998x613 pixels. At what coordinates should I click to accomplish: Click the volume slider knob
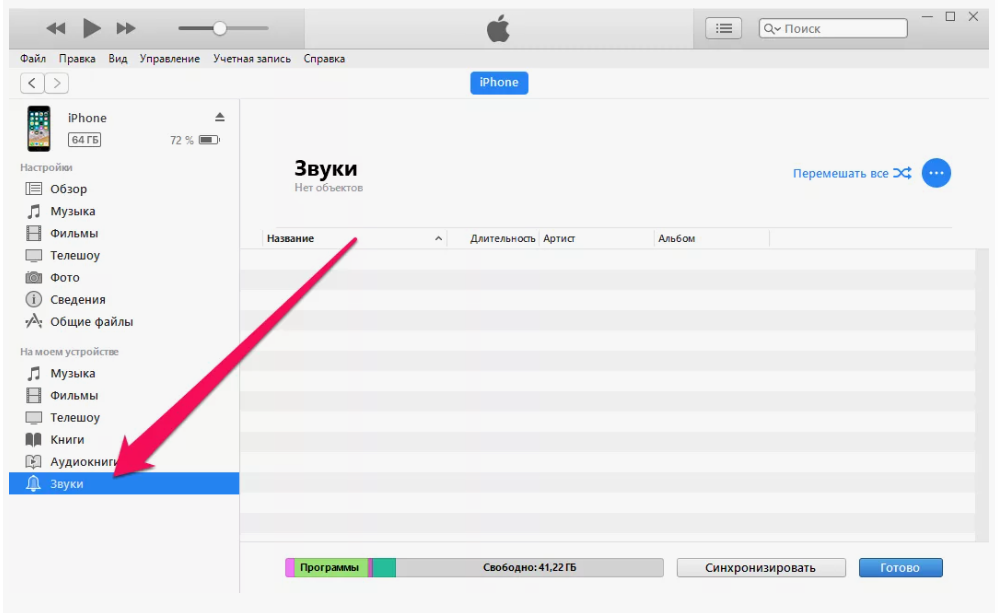(x=219, y=28)
